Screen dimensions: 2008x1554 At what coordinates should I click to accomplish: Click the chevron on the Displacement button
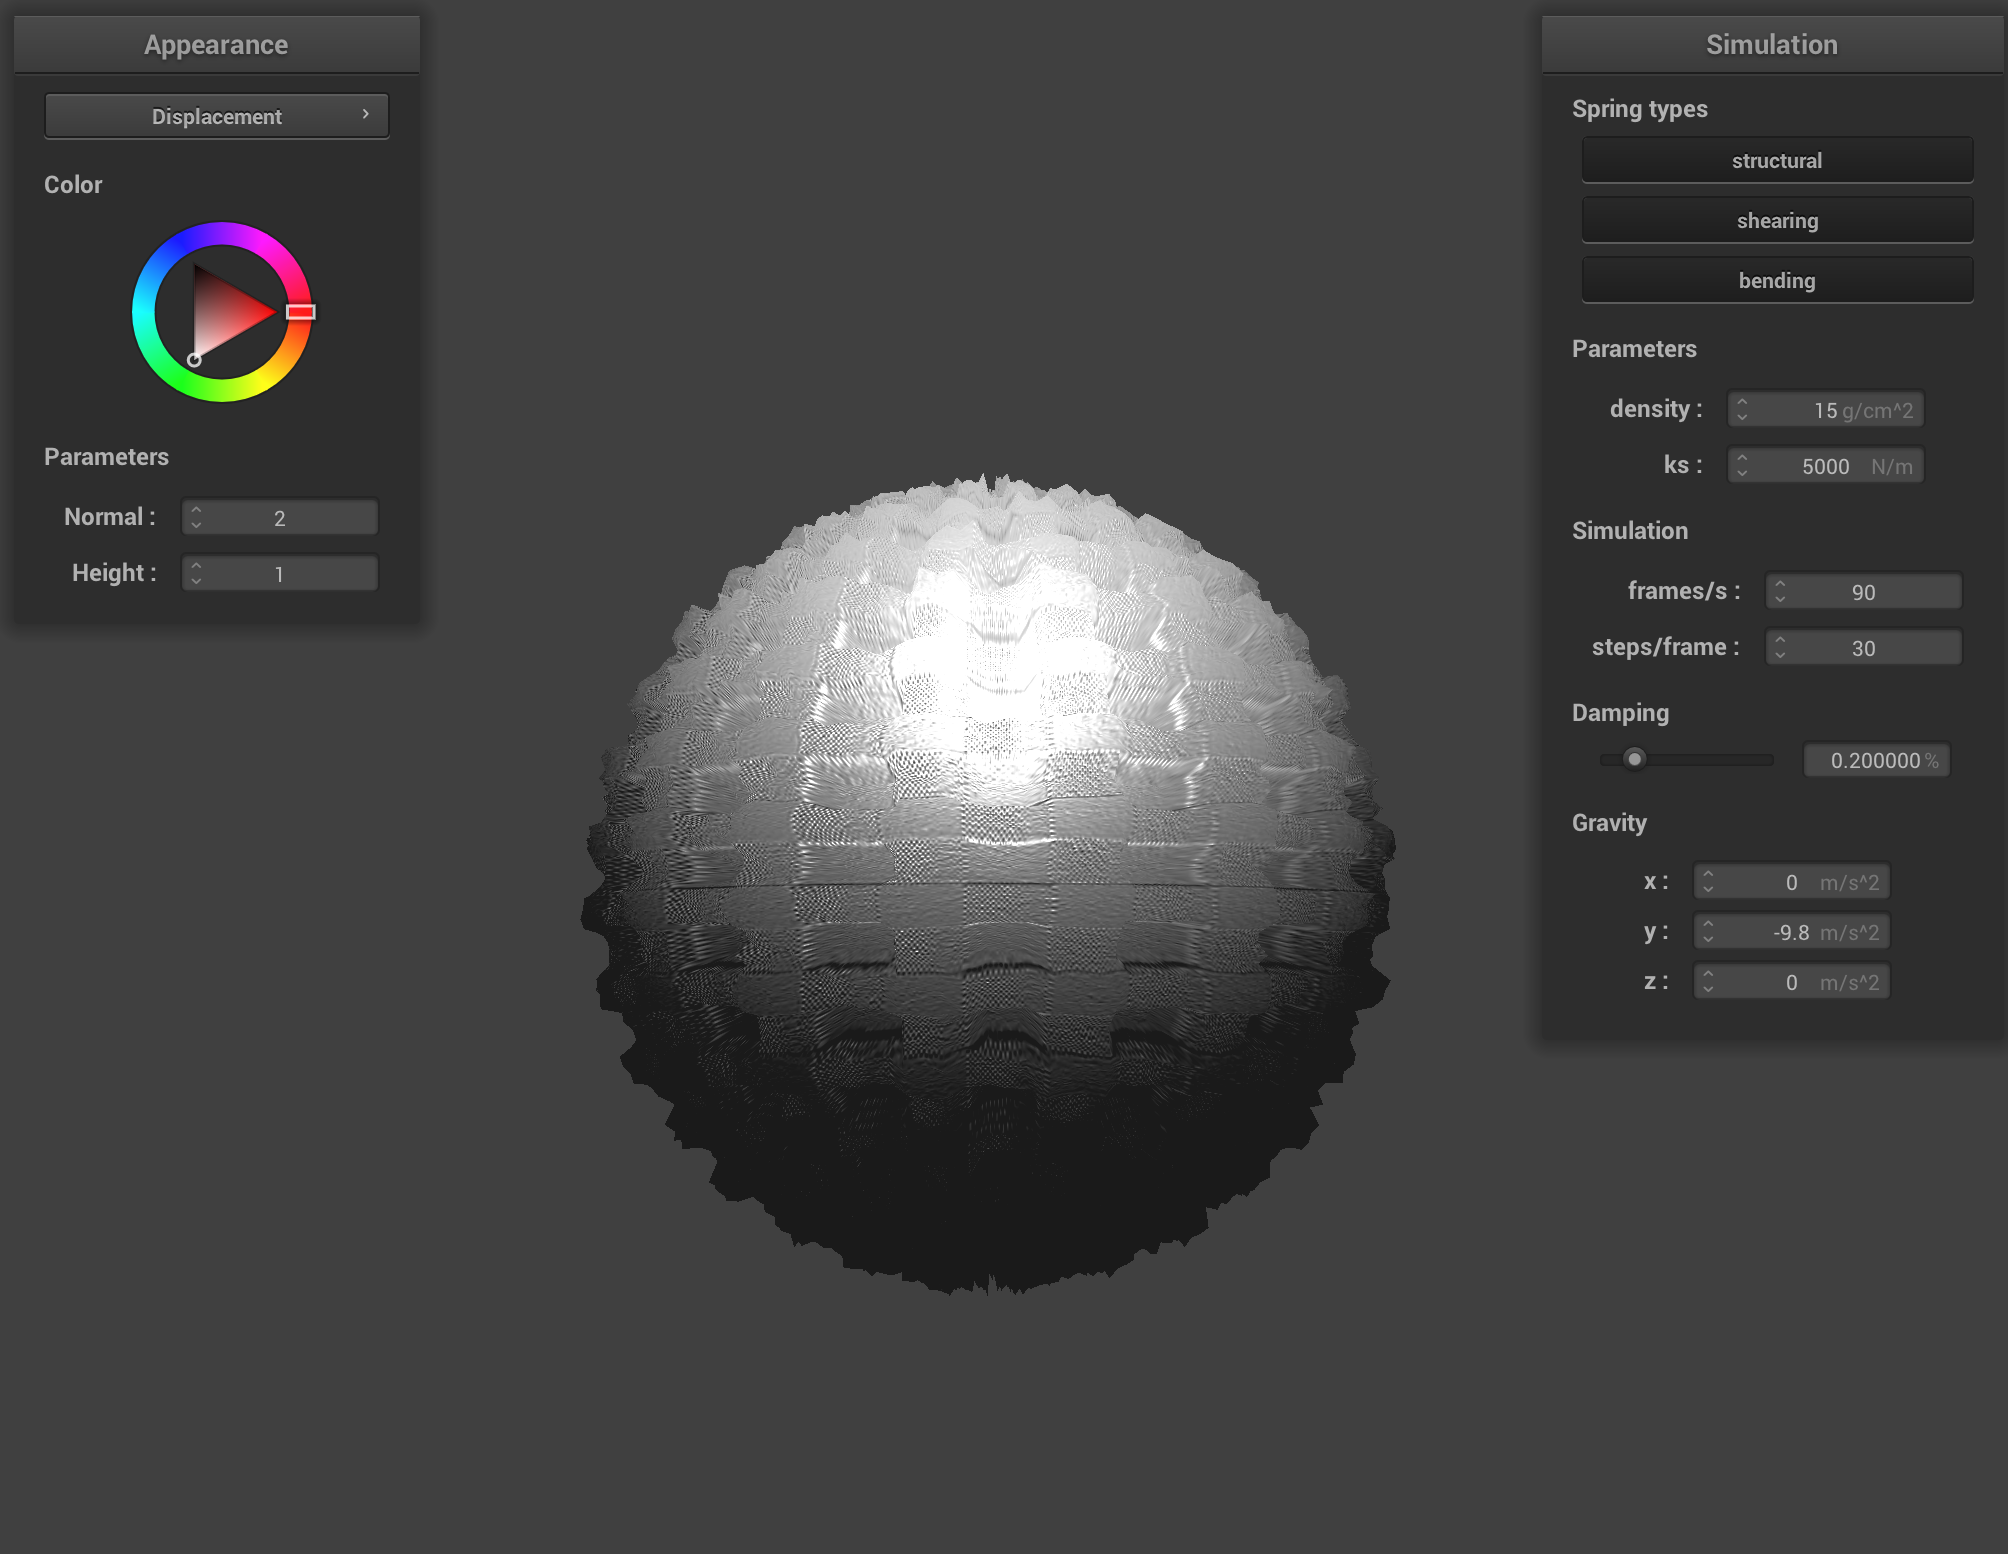point(366,114)
